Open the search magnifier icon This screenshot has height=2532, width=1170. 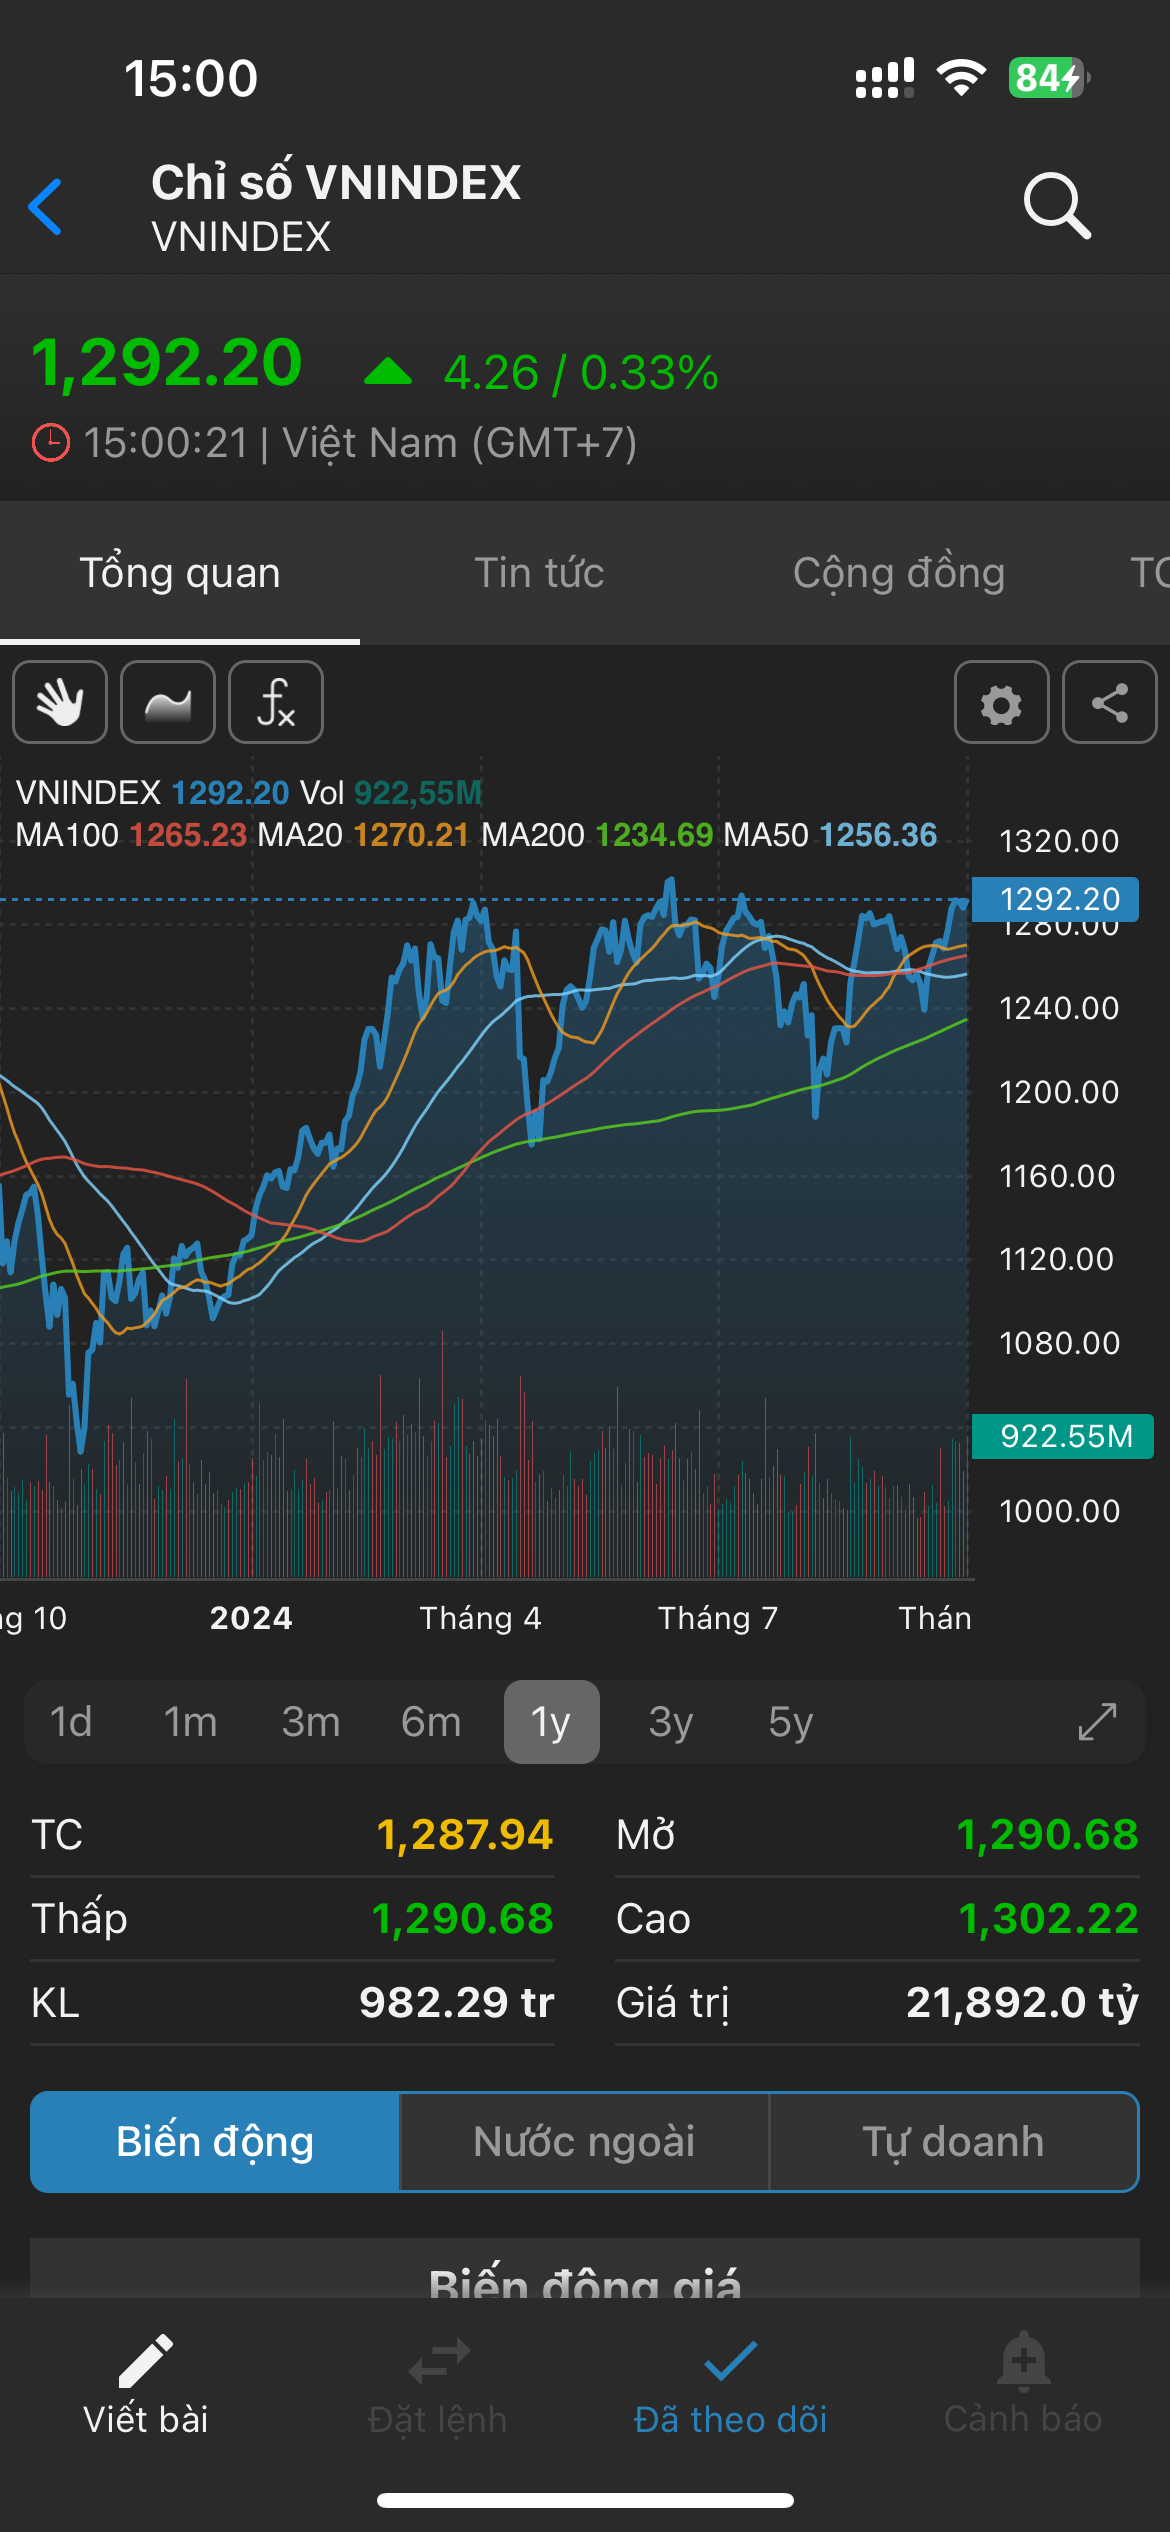[x=1056, y=206]
